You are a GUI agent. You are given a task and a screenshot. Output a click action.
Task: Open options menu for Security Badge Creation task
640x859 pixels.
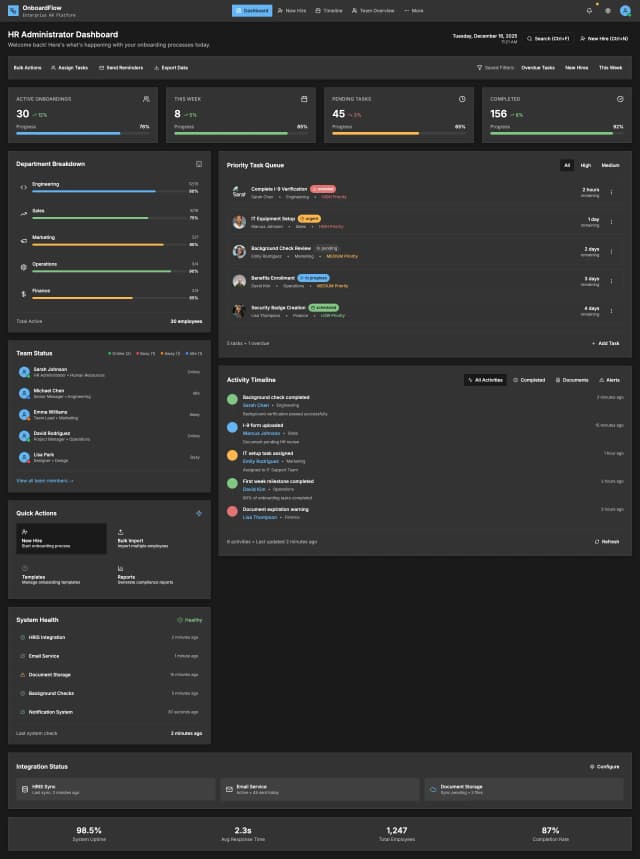pos(612,311)
